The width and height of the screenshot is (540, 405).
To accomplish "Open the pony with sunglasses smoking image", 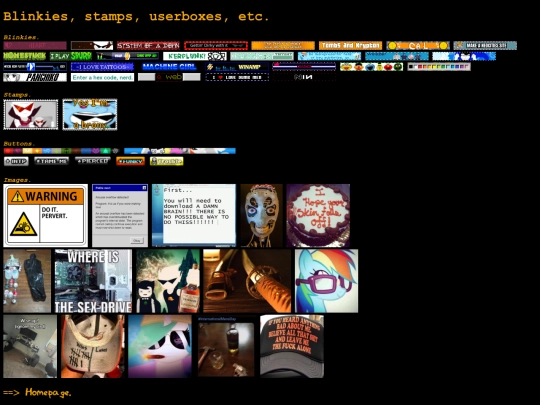I will point(160,346).
